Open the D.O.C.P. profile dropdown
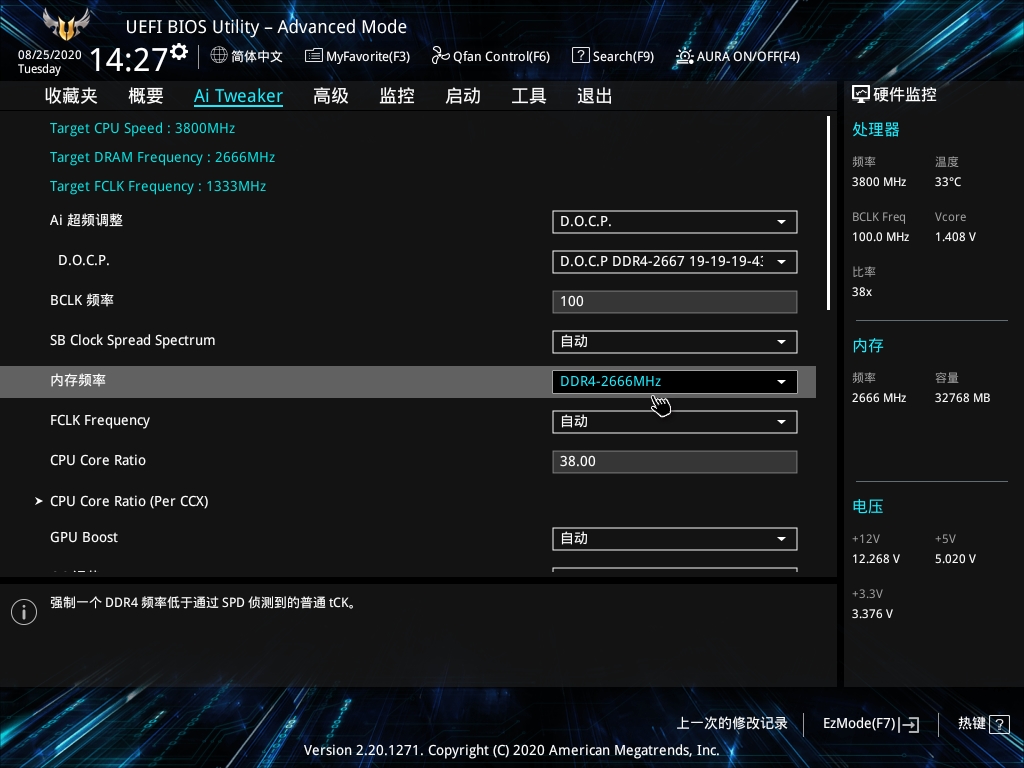This screenshot has height=768, width=1024. (x=675, y=261)
